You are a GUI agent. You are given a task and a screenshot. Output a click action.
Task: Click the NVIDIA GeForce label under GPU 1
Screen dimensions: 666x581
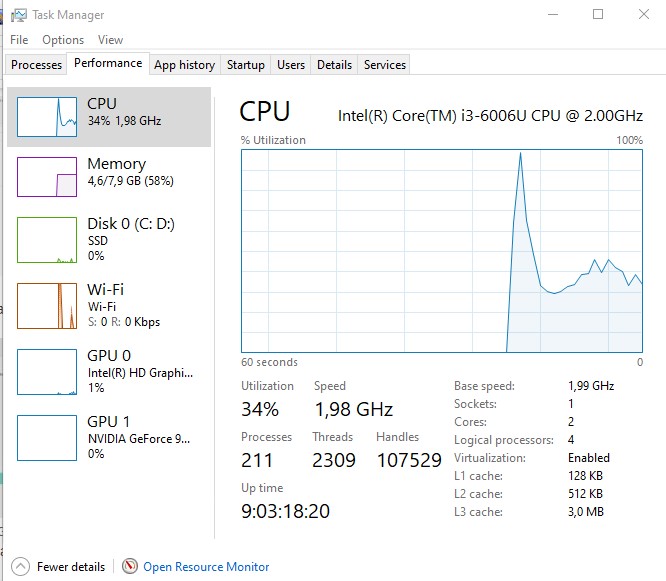coord(139,439)
